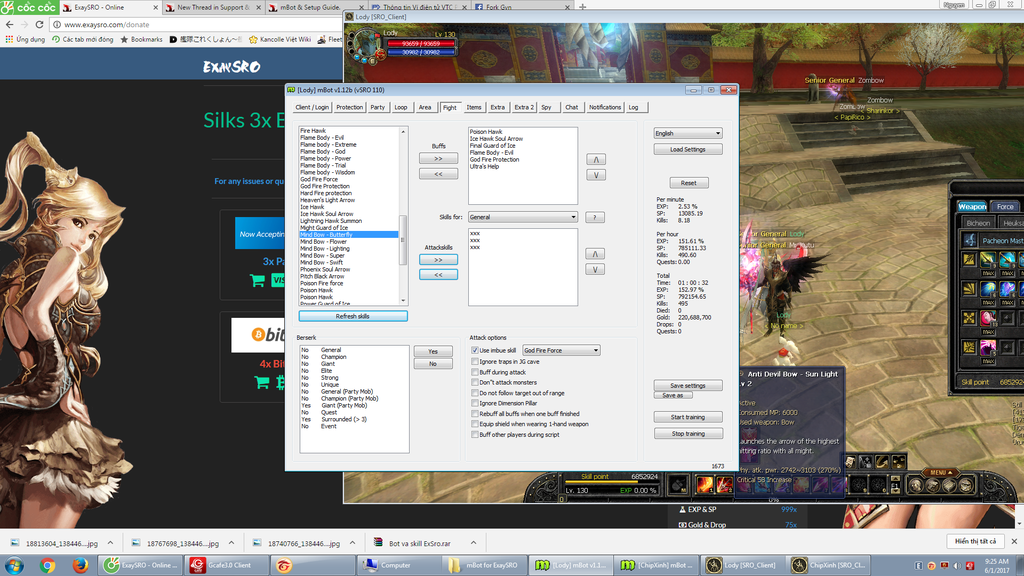The height and width of the screenshot is (576, 1024).
Task: Add selected skill to Buffs list
Action: (438, 159)
